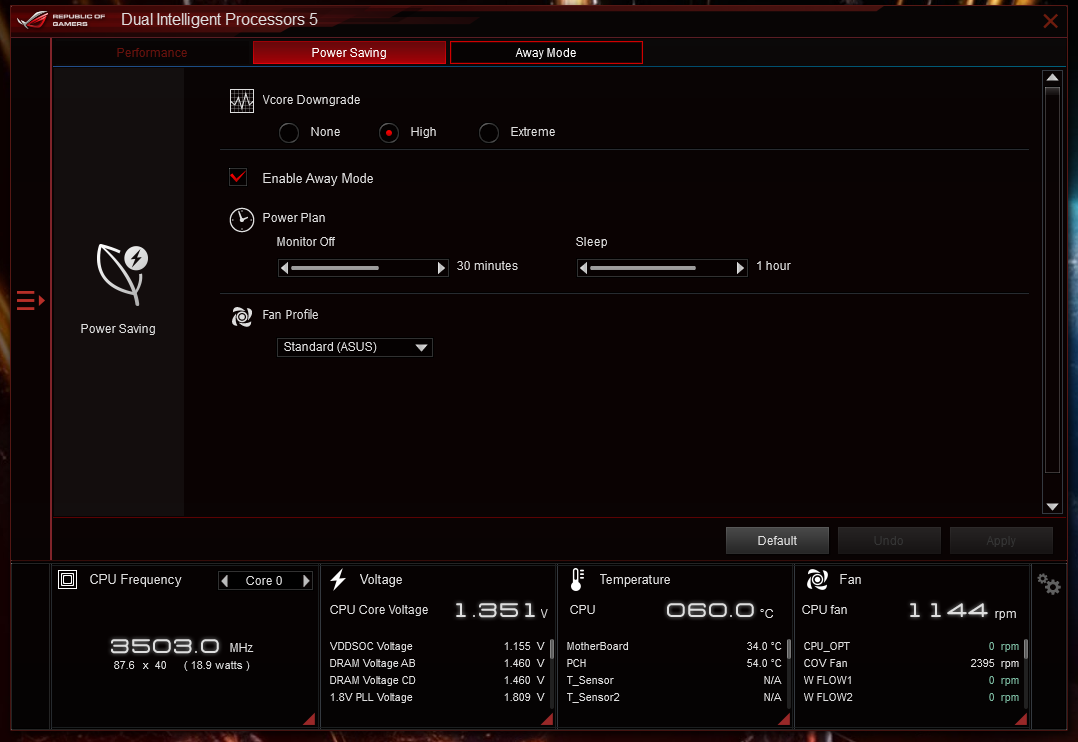
Task: Click the COV Fan row
Action: pos(911,664)
